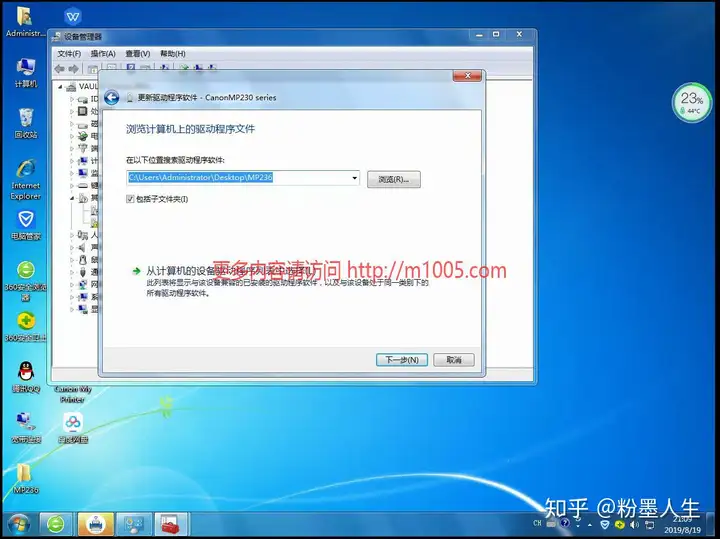Image resolution: width=720 pixels, height=539 pixels.
Task: Expand the processors tree node
Action: coord(72,111)
